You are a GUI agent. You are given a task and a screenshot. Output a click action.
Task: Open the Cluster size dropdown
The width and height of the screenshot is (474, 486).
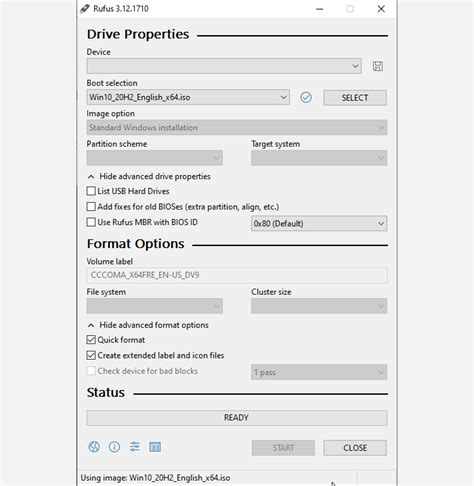tap(319, 306)
